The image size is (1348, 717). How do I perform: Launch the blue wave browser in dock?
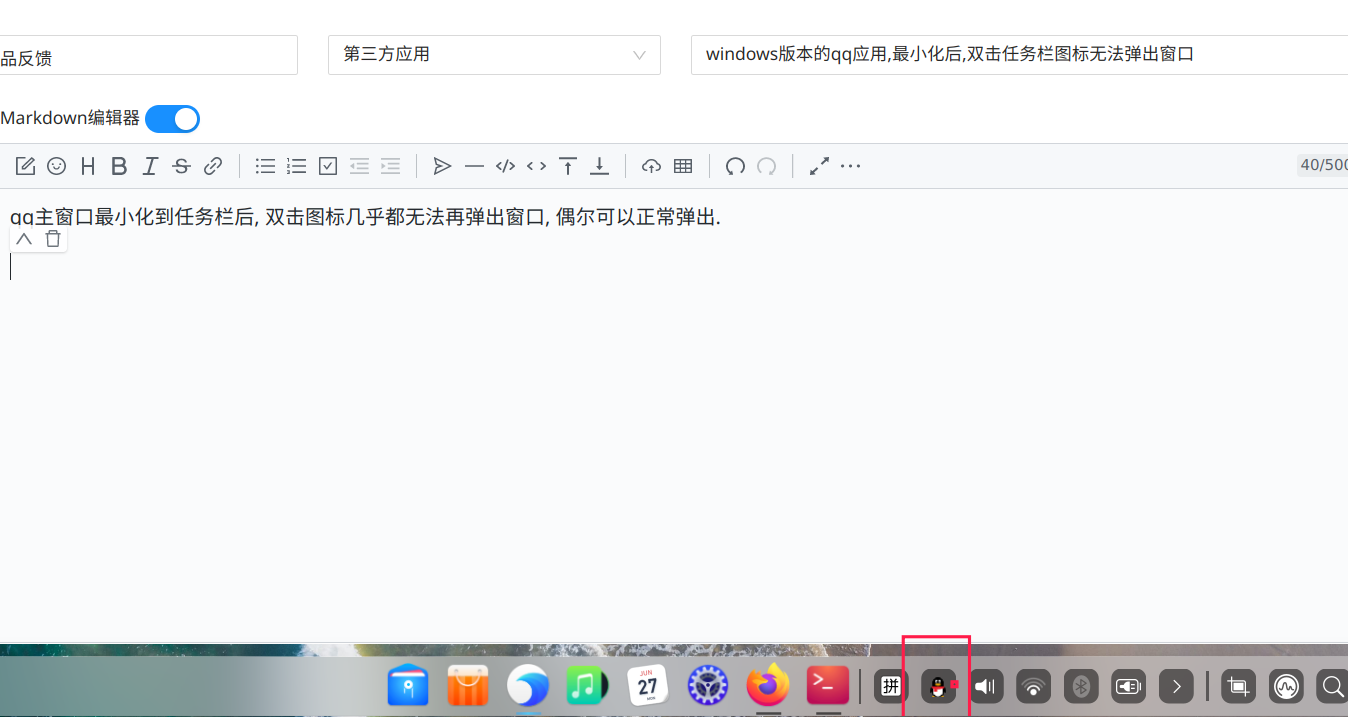(528, 685)
